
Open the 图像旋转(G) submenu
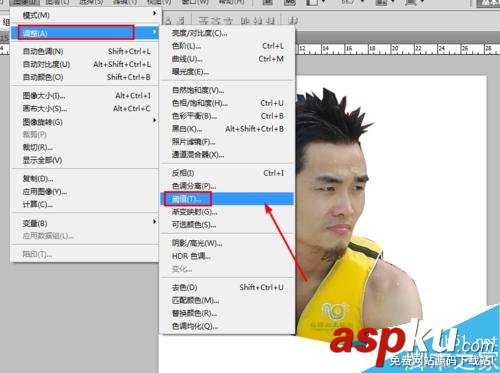[85, 122]
